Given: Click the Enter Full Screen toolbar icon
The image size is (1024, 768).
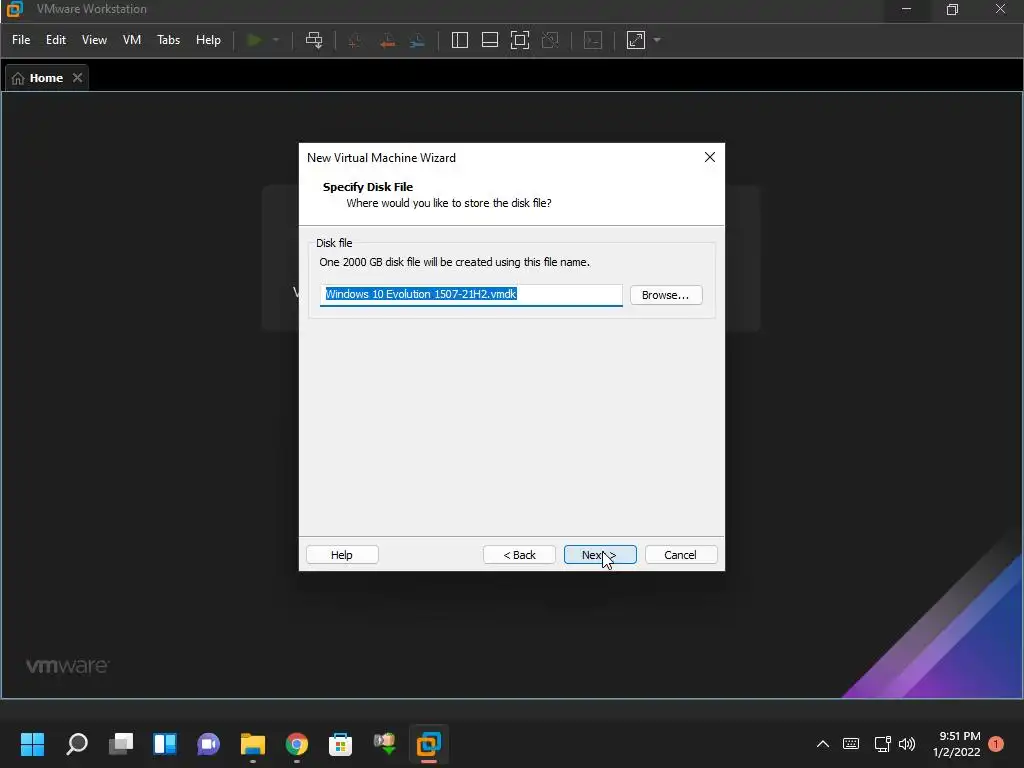Looking at the screenshot, I should click(x=520, y=40).
